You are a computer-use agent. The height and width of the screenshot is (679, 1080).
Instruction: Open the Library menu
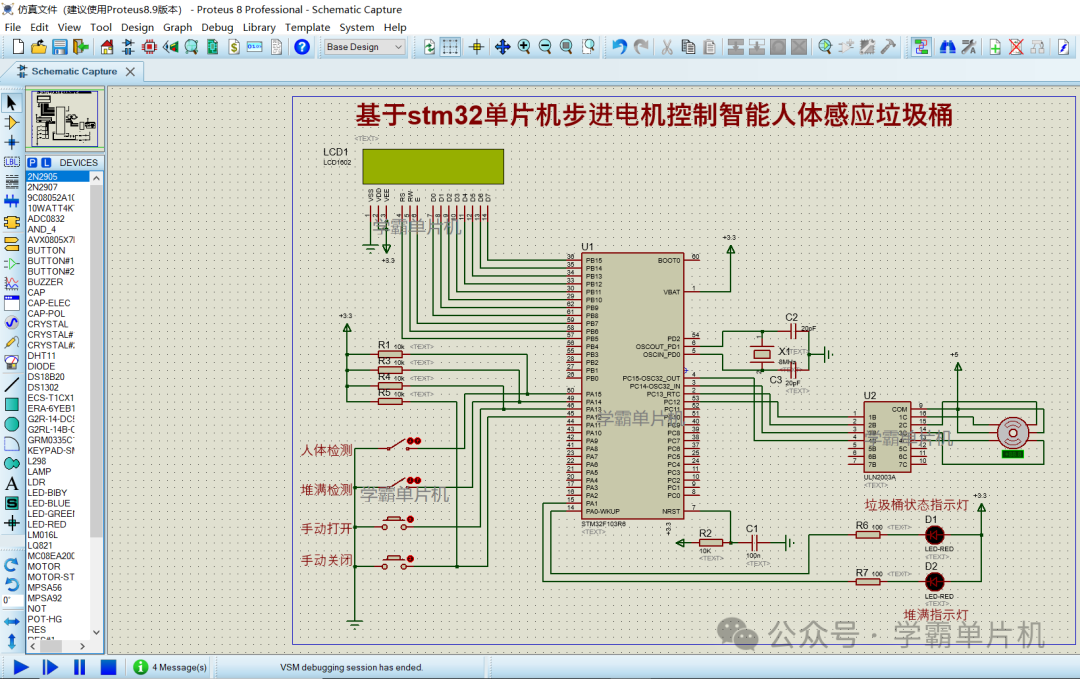click(x=259, y=28)
